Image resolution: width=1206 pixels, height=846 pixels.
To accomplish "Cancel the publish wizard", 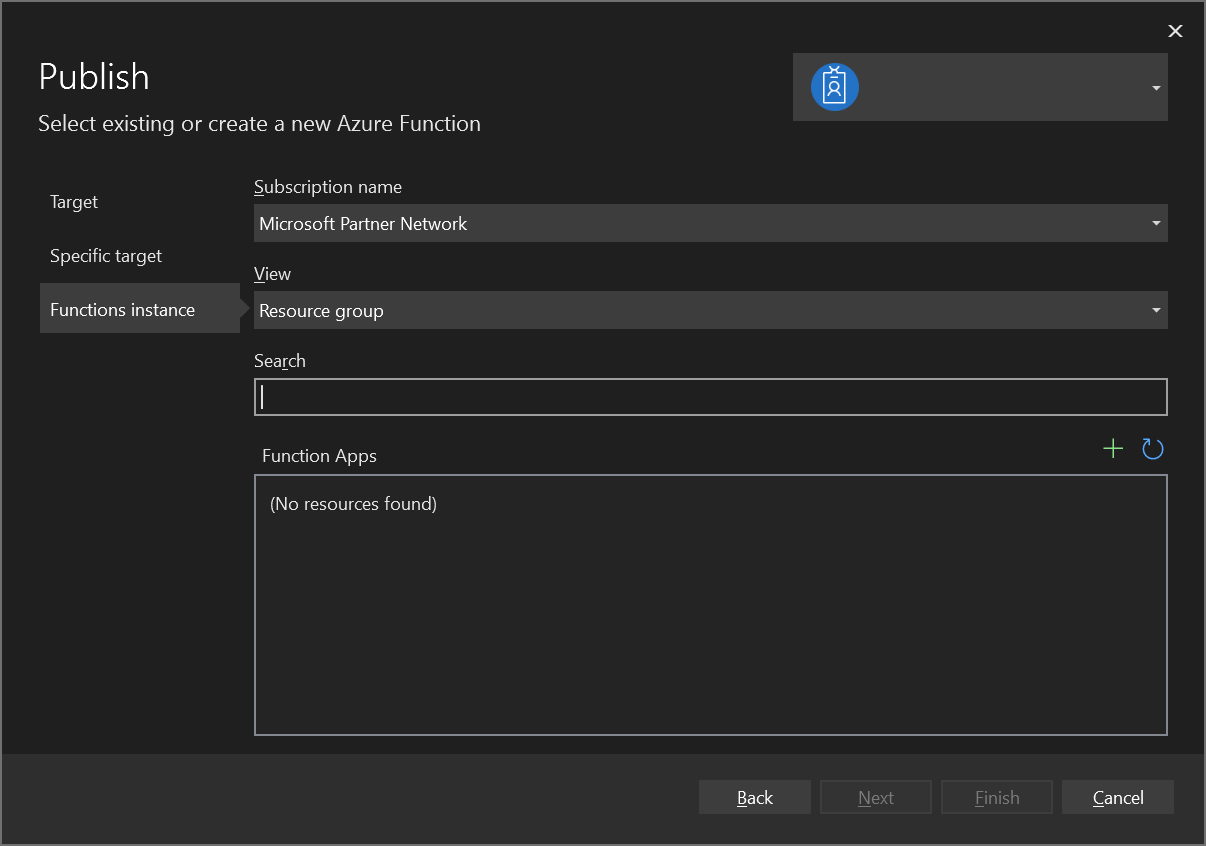I will coord(1117,797).
